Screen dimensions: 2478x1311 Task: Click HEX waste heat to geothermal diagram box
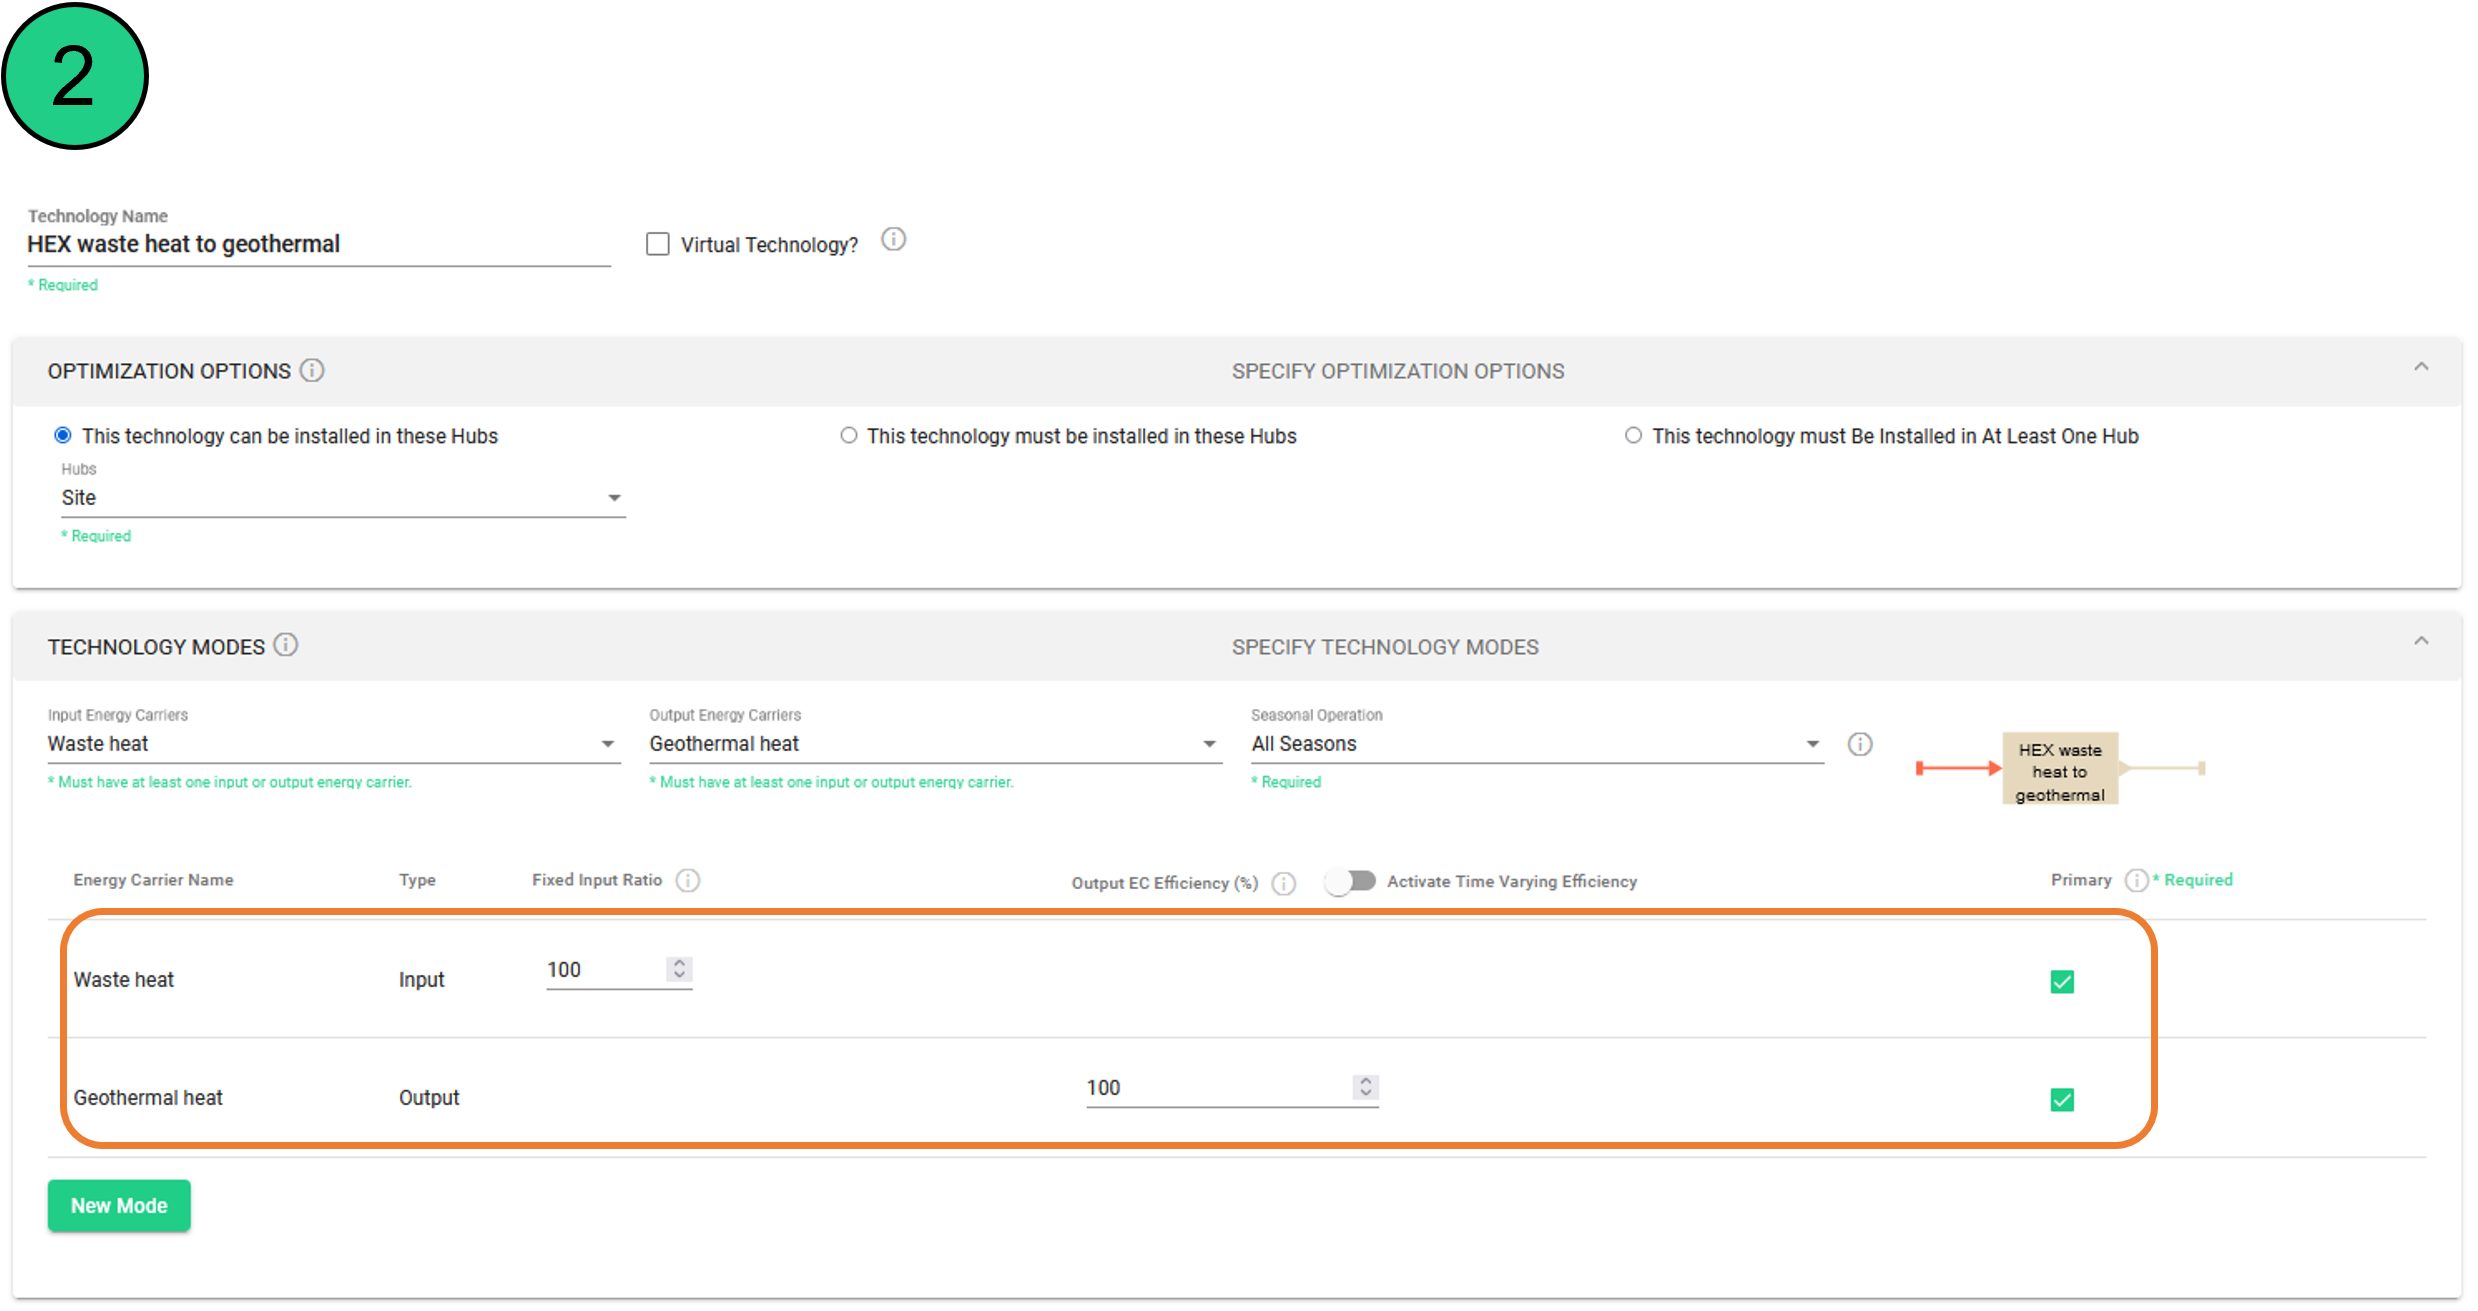pos(2059,770)
